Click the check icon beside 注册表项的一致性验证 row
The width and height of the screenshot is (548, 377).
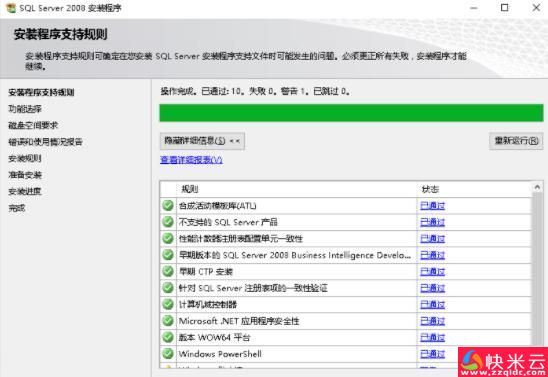pos(168,288)
